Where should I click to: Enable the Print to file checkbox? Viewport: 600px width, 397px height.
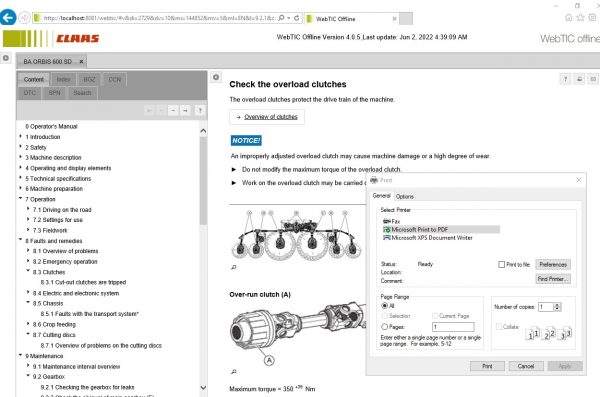coord(501,265)
